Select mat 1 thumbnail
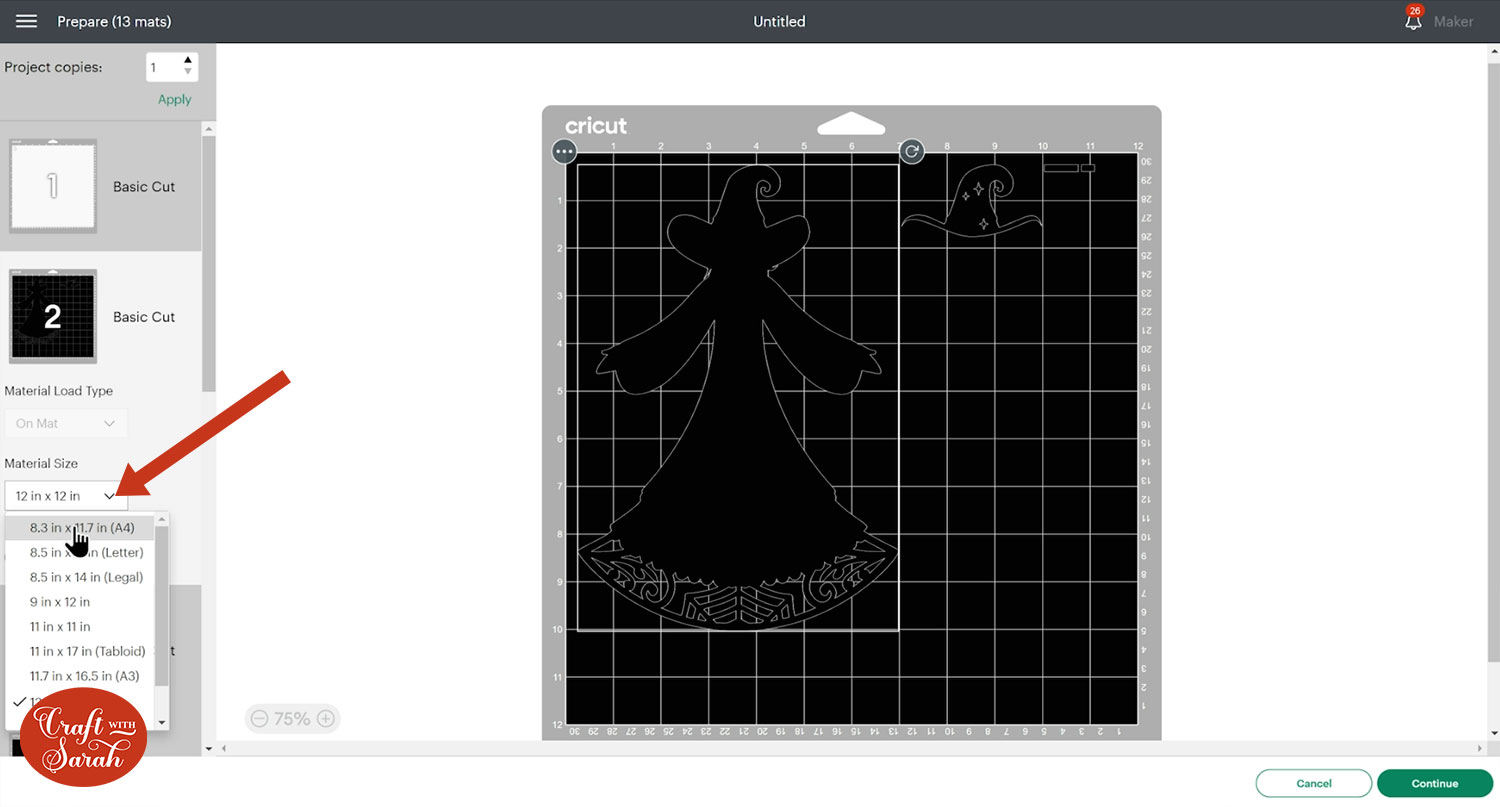This screenshot has height=807, width=1500. coord(53,186)
